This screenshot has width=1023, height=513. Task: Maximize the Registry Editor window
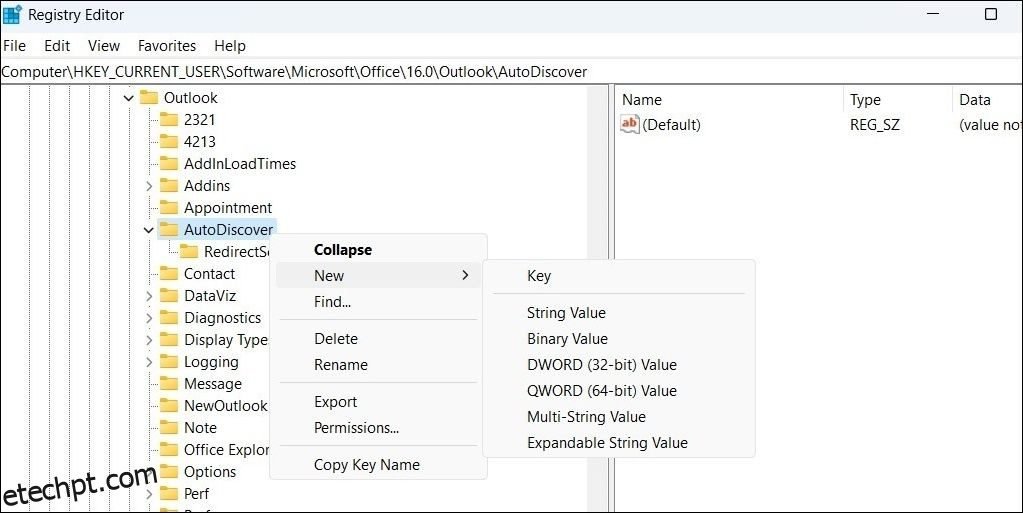tap(990, 14)
